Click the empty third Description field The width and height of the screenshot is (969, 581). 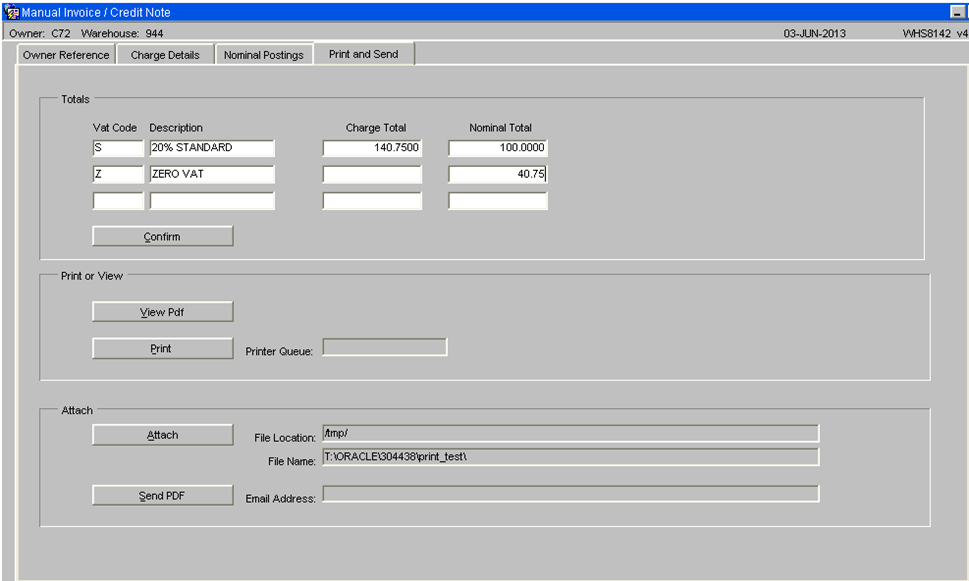[x=212, y=201]
